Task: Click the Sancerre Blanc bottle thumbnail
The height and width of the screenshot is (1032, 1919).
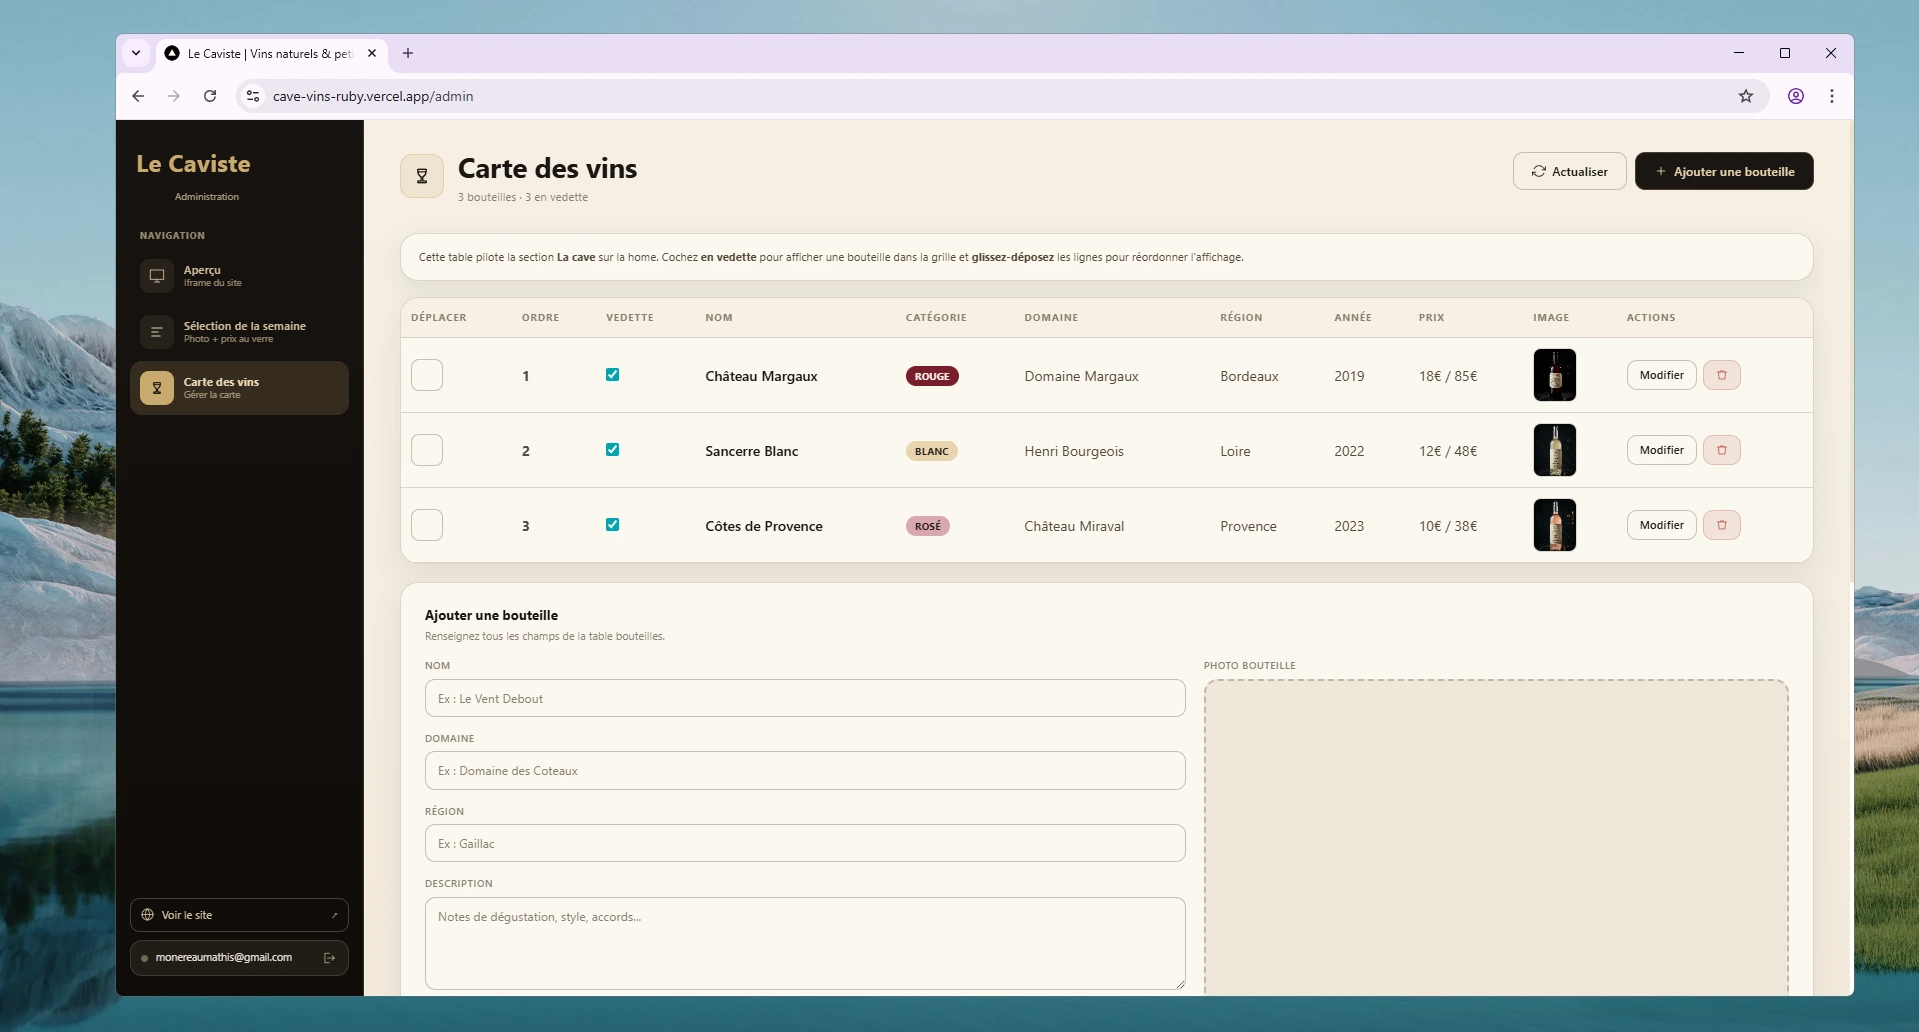Action: click(x=1554, y=450)
